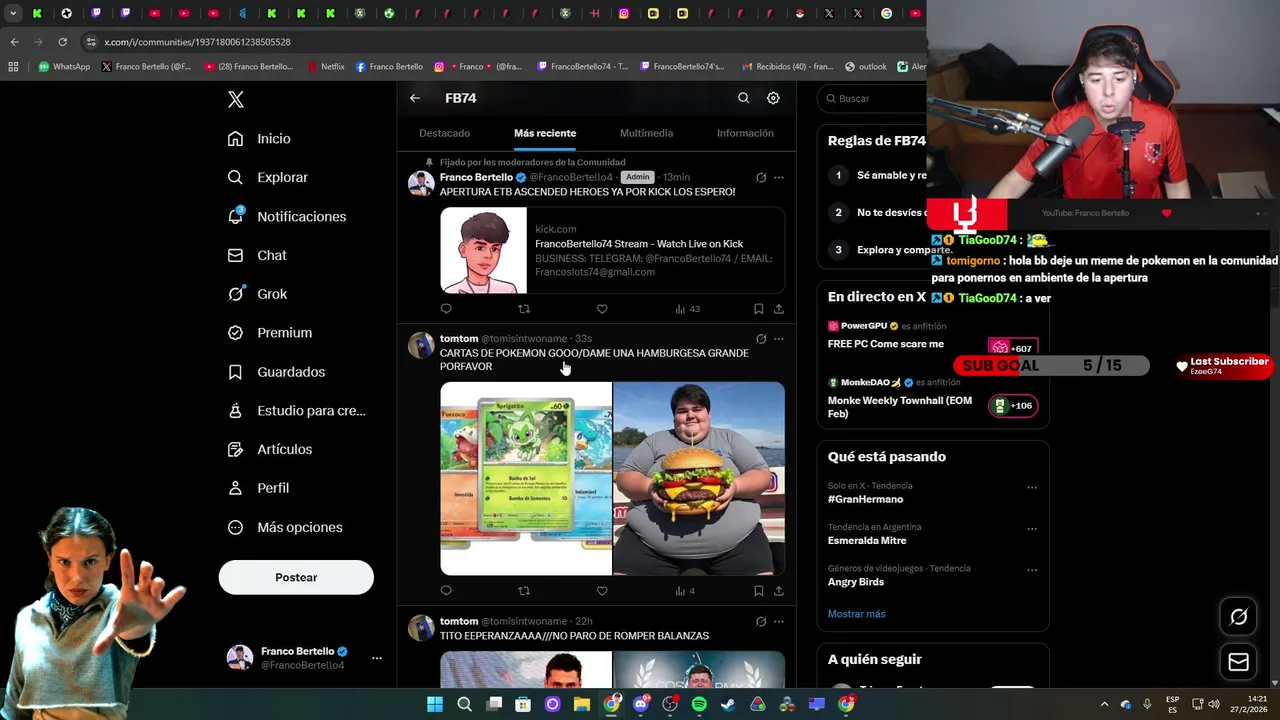Switch to the Destacado tab
This screenshot has height=720, width=1280.
coord(445,133)
